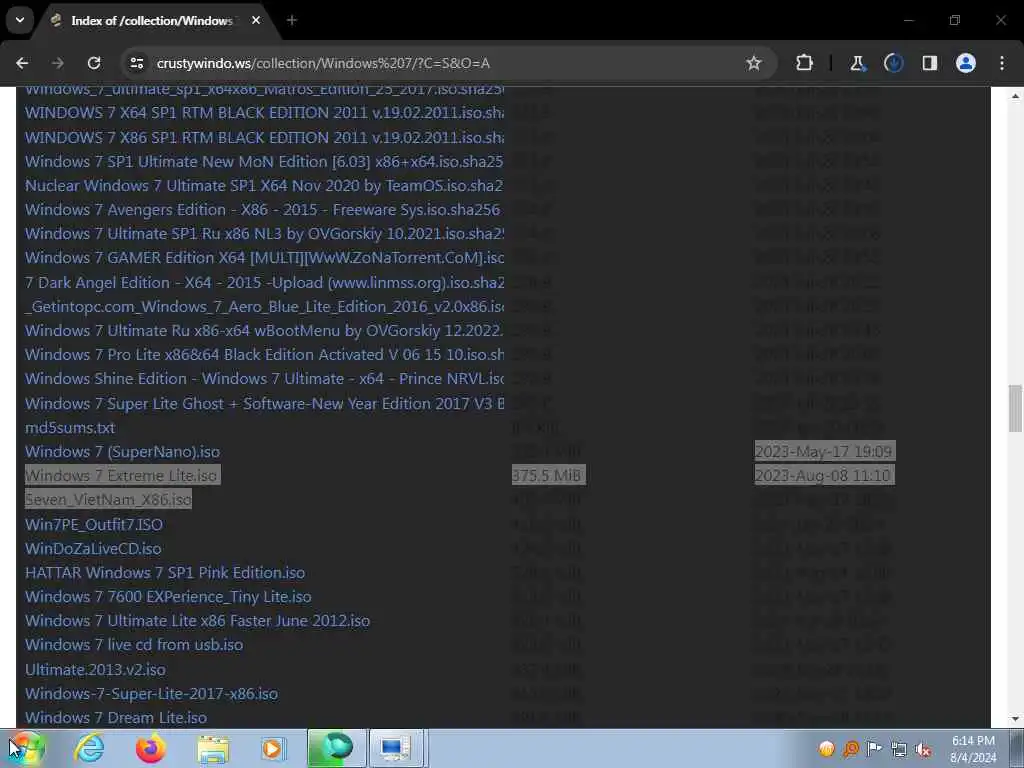The width and height of the screenshot is (1024, 768).
Task: Open Windows 7 Ultimate Ru x86-x64 wBootMenu link
Action: click(264, 330)
